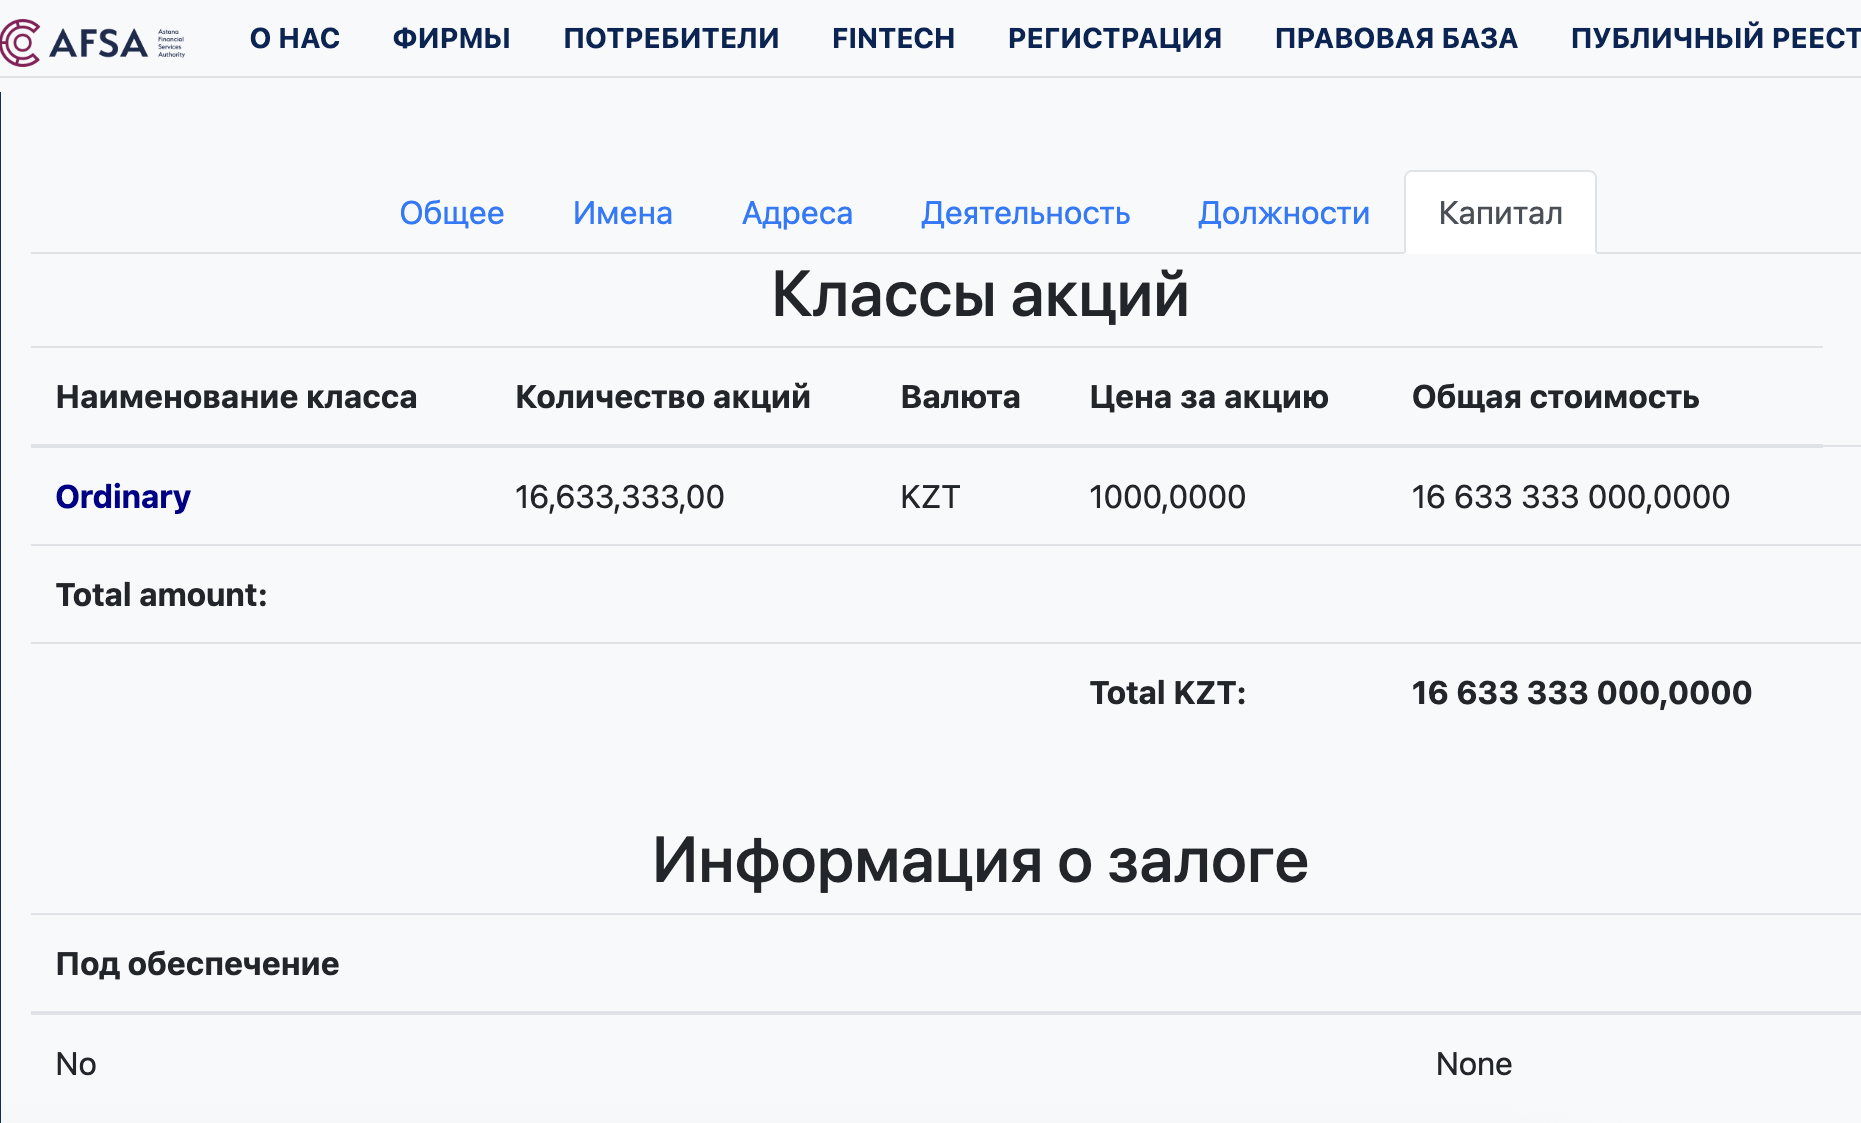Click the AFSA logo
The width and height of the screenshot is (1861, 1123).
[92, 41]
